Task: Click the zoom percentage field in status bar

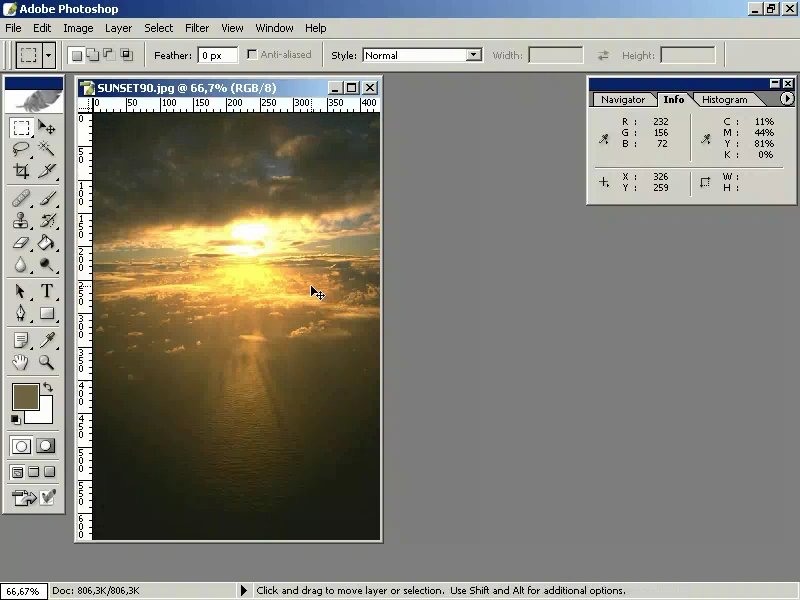Action: [23, 591]
